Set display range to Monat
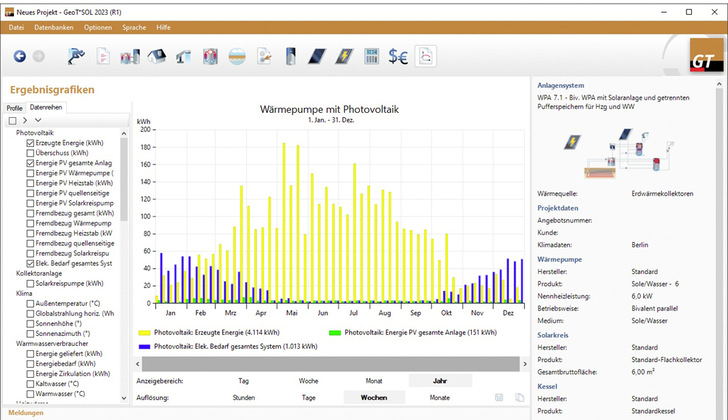The width and height of the screenshot is (728, 420). pos(373,381)
